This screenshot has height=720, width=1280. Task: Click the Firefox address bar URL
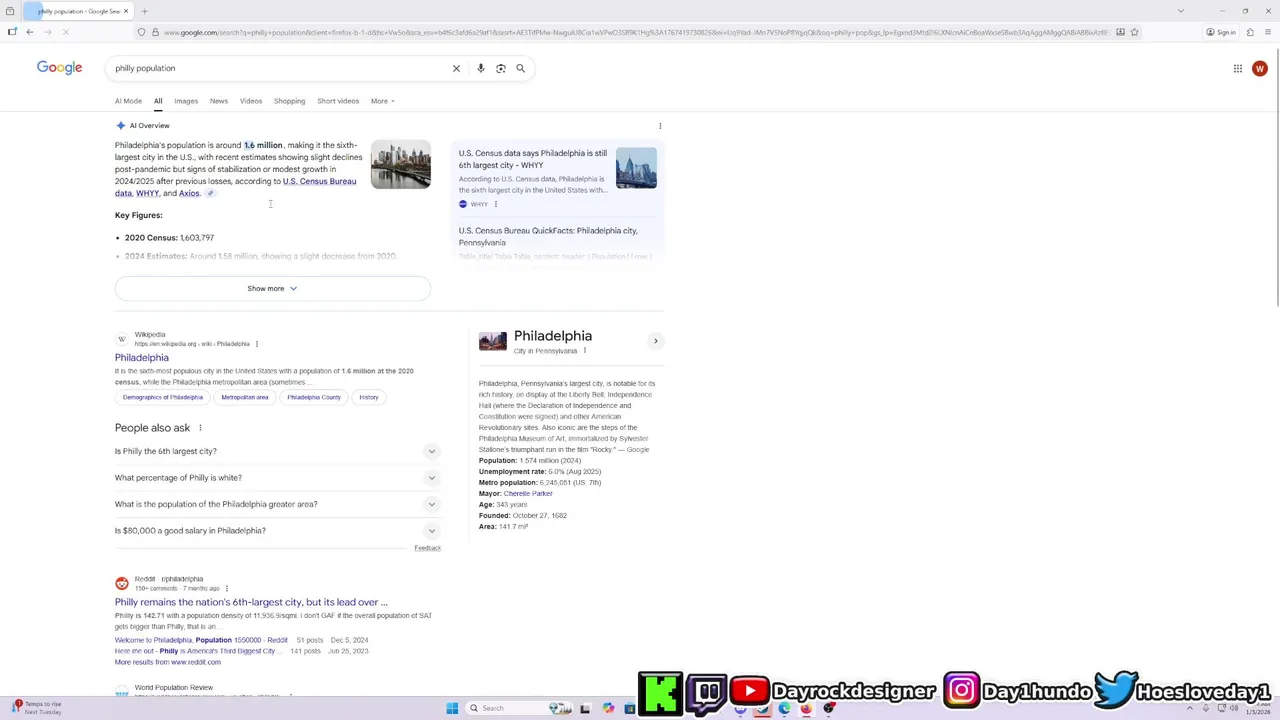[635, 32]
